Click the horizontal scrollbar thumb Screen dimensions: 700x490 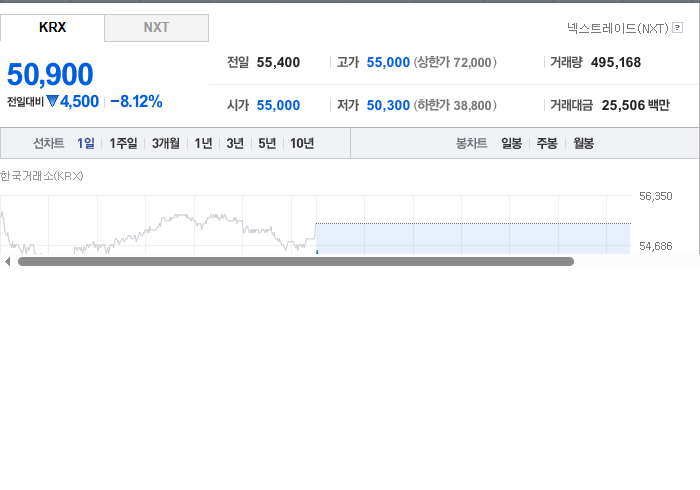(x=296, y=262)
